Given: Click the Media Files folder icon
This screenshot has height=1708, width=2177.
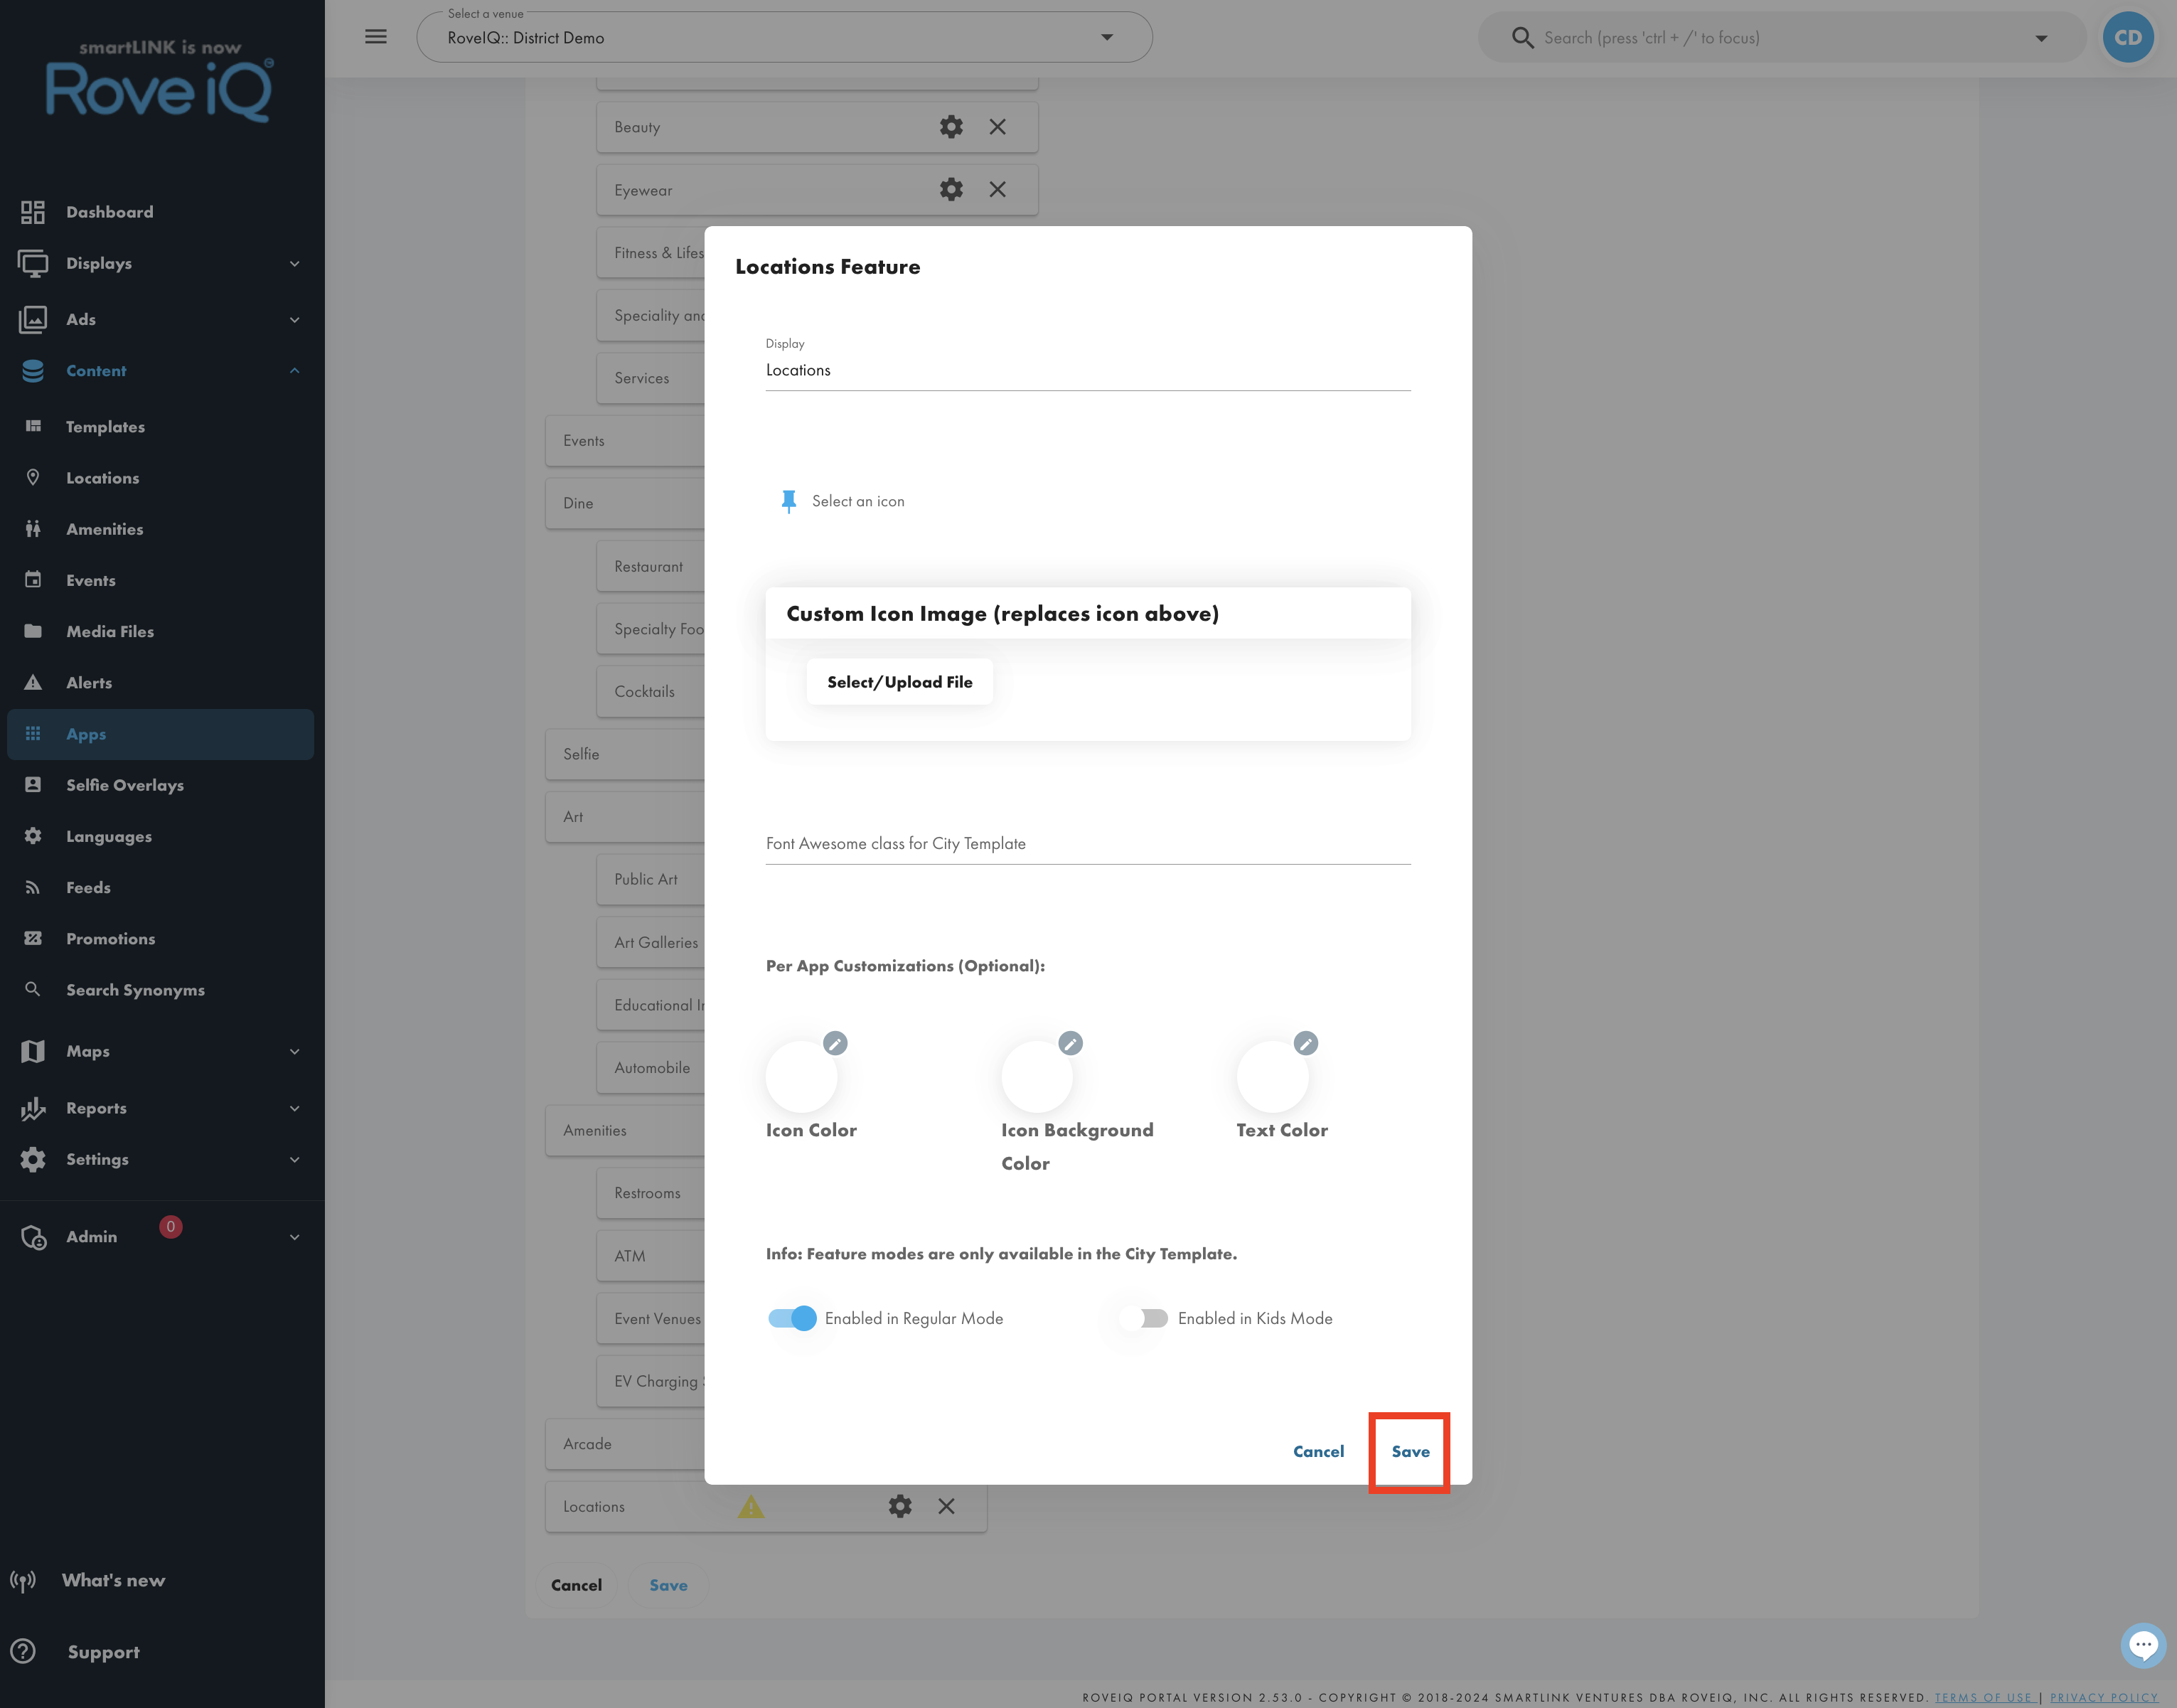Looking at the screenshot, I should click(x=33, y=631).
